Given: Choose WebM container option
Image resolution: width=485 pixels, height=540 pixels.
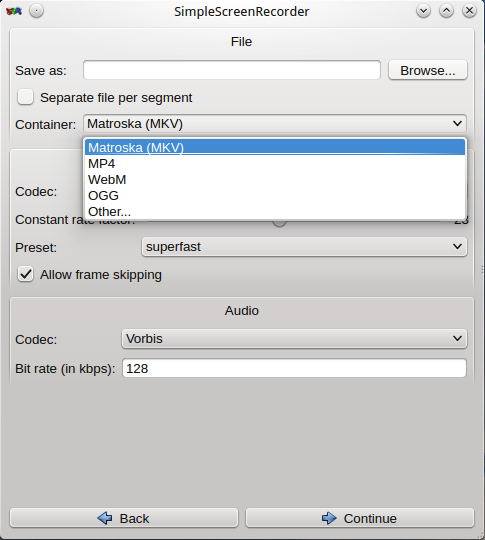Looking at the screenshot, I should click(x=275, y=179).
